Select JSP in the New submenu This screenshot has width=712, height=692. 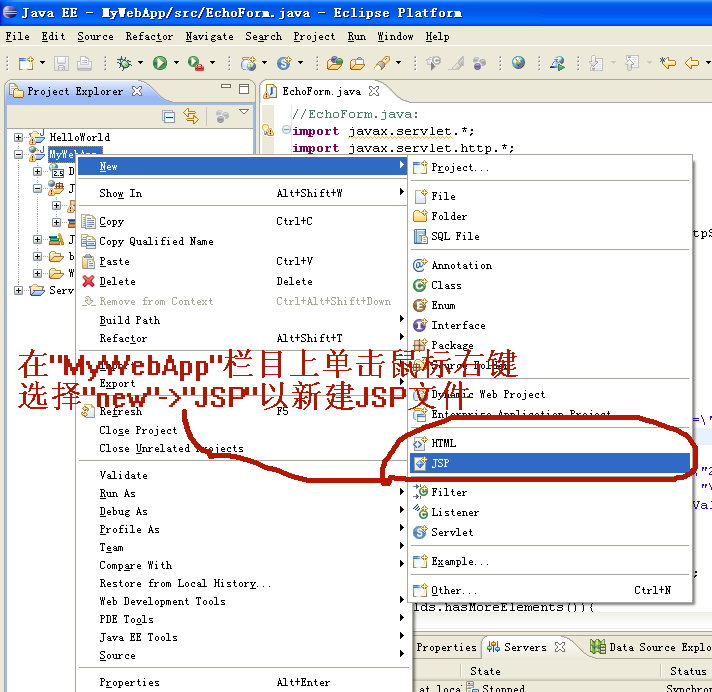pos(550,463)
